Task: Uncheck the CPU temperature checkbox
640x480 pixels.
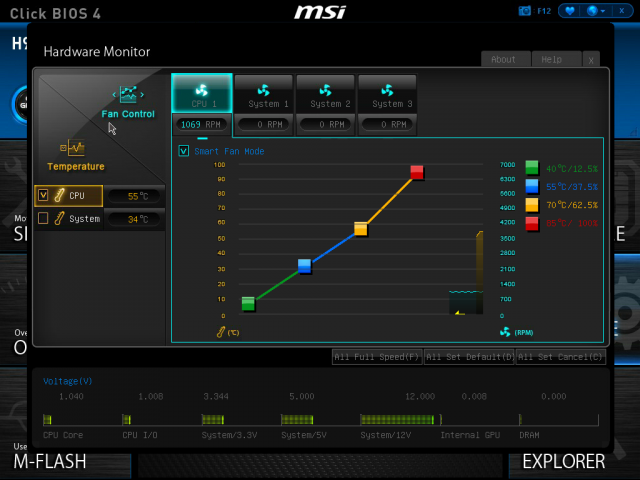Action: [43, 195]
